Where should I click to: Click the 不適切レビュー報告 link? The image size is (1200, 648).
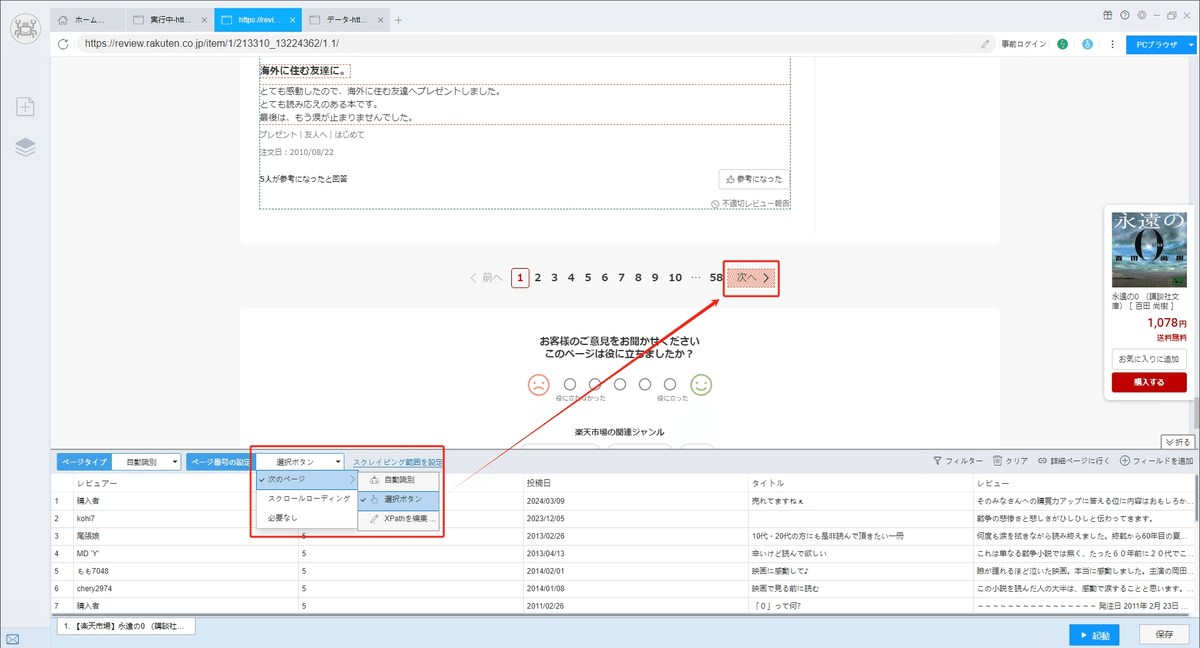pos(750,203)
